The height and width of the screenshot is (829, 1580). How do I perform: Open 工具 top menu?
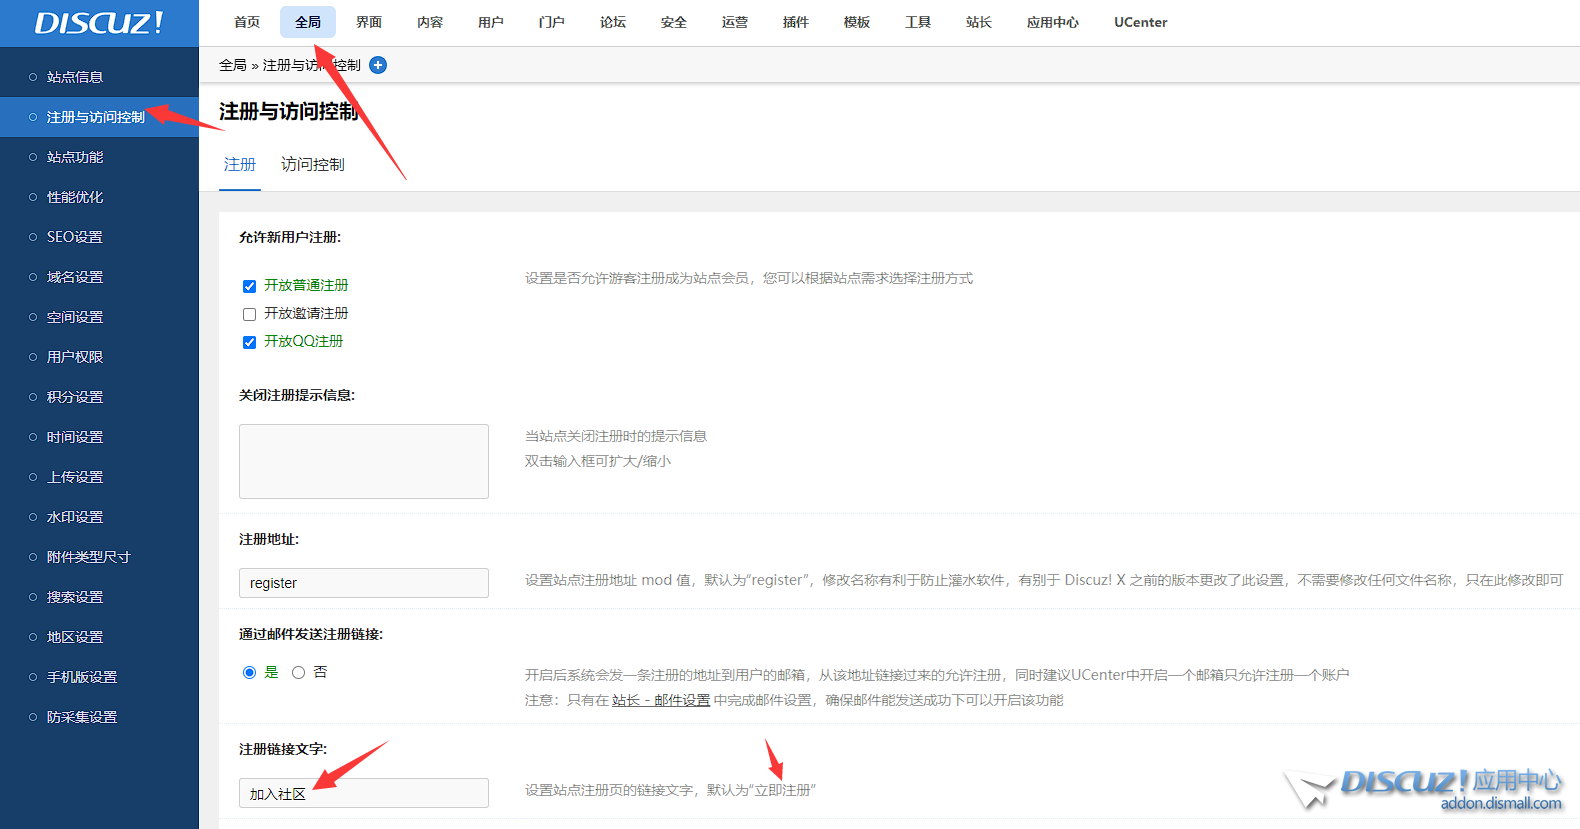pos(918,22)
